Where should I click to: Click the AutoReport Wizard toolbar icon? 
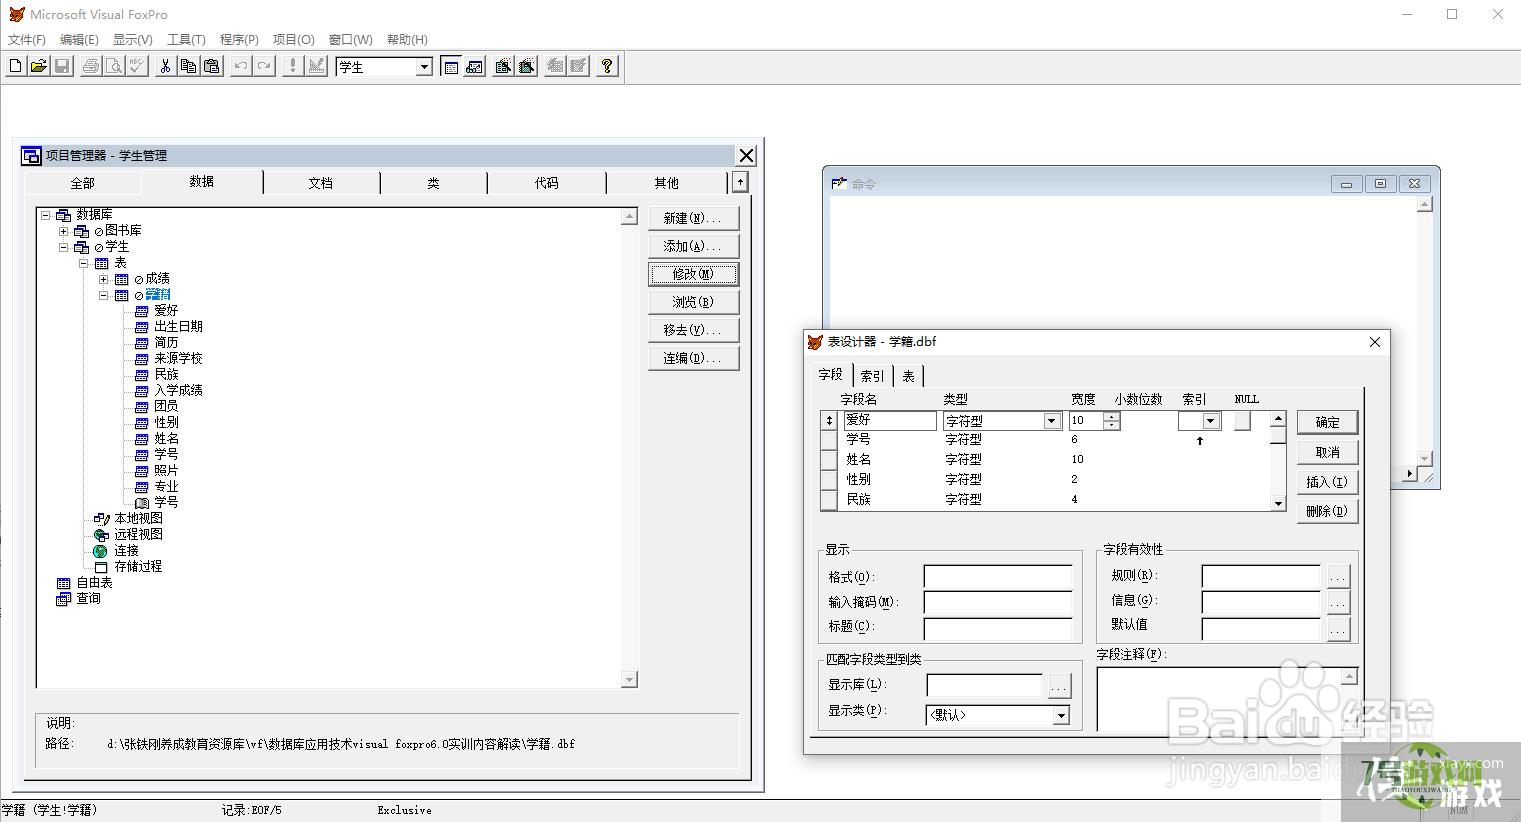coord(578,66)
